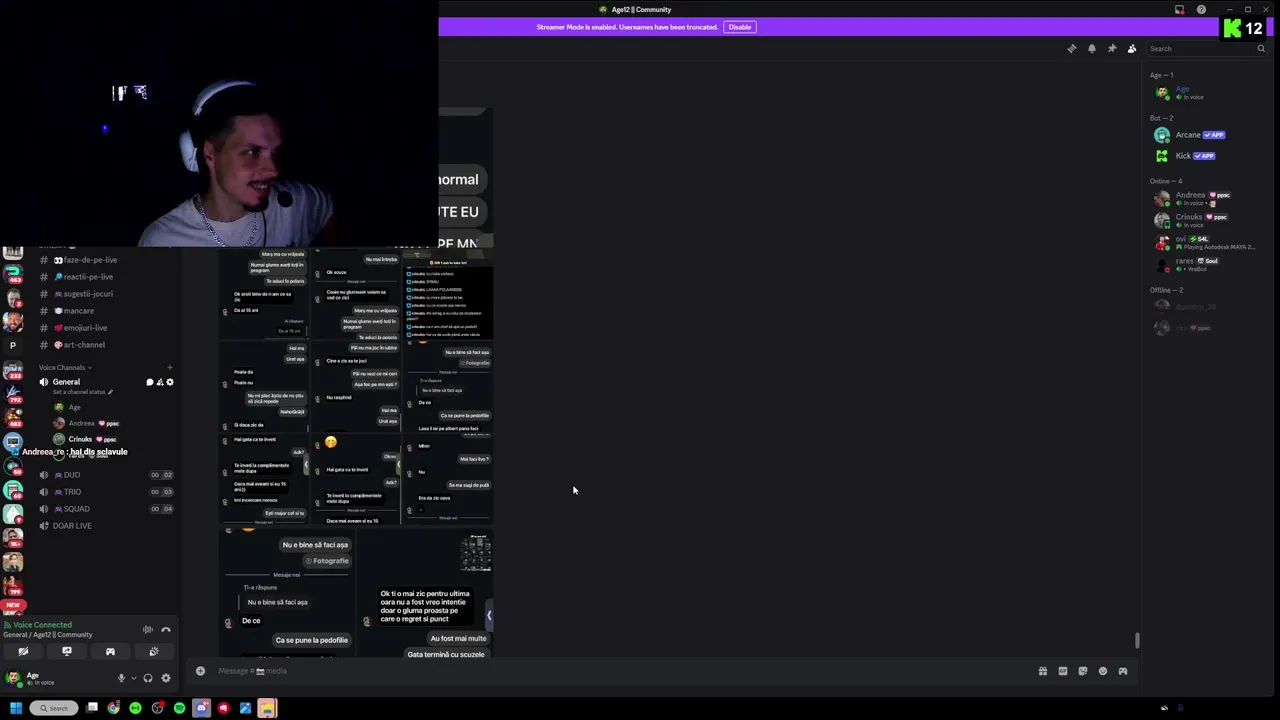Open the threads icon in channel header
This screenshot has height=720, width=1280.
[x=1072, y=48]
